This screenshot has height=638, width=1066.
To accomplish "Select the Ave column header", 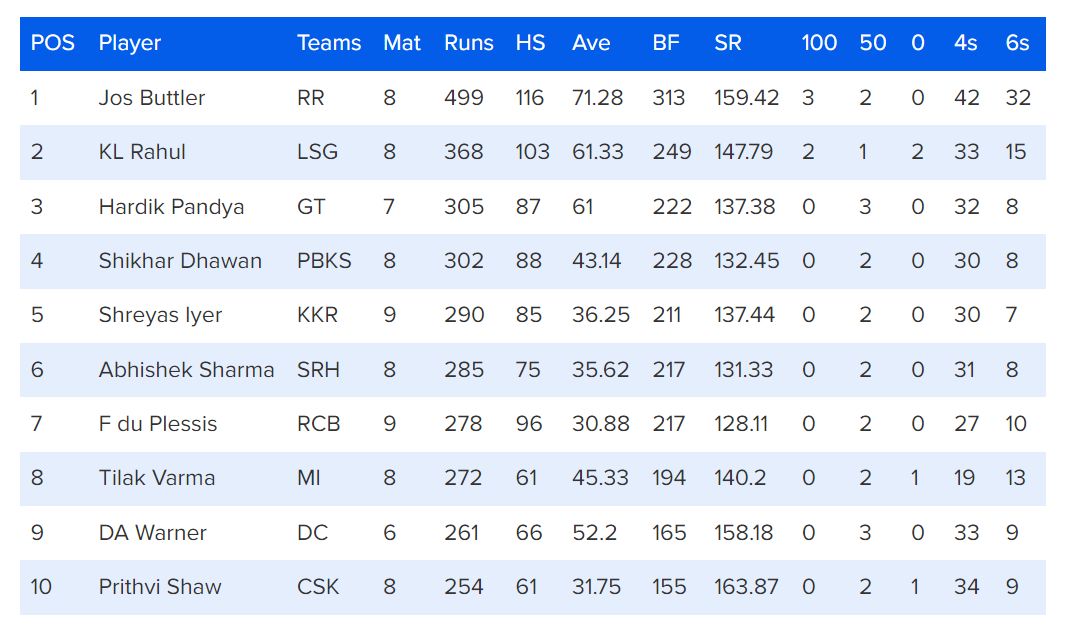I will tap(591, 43).
